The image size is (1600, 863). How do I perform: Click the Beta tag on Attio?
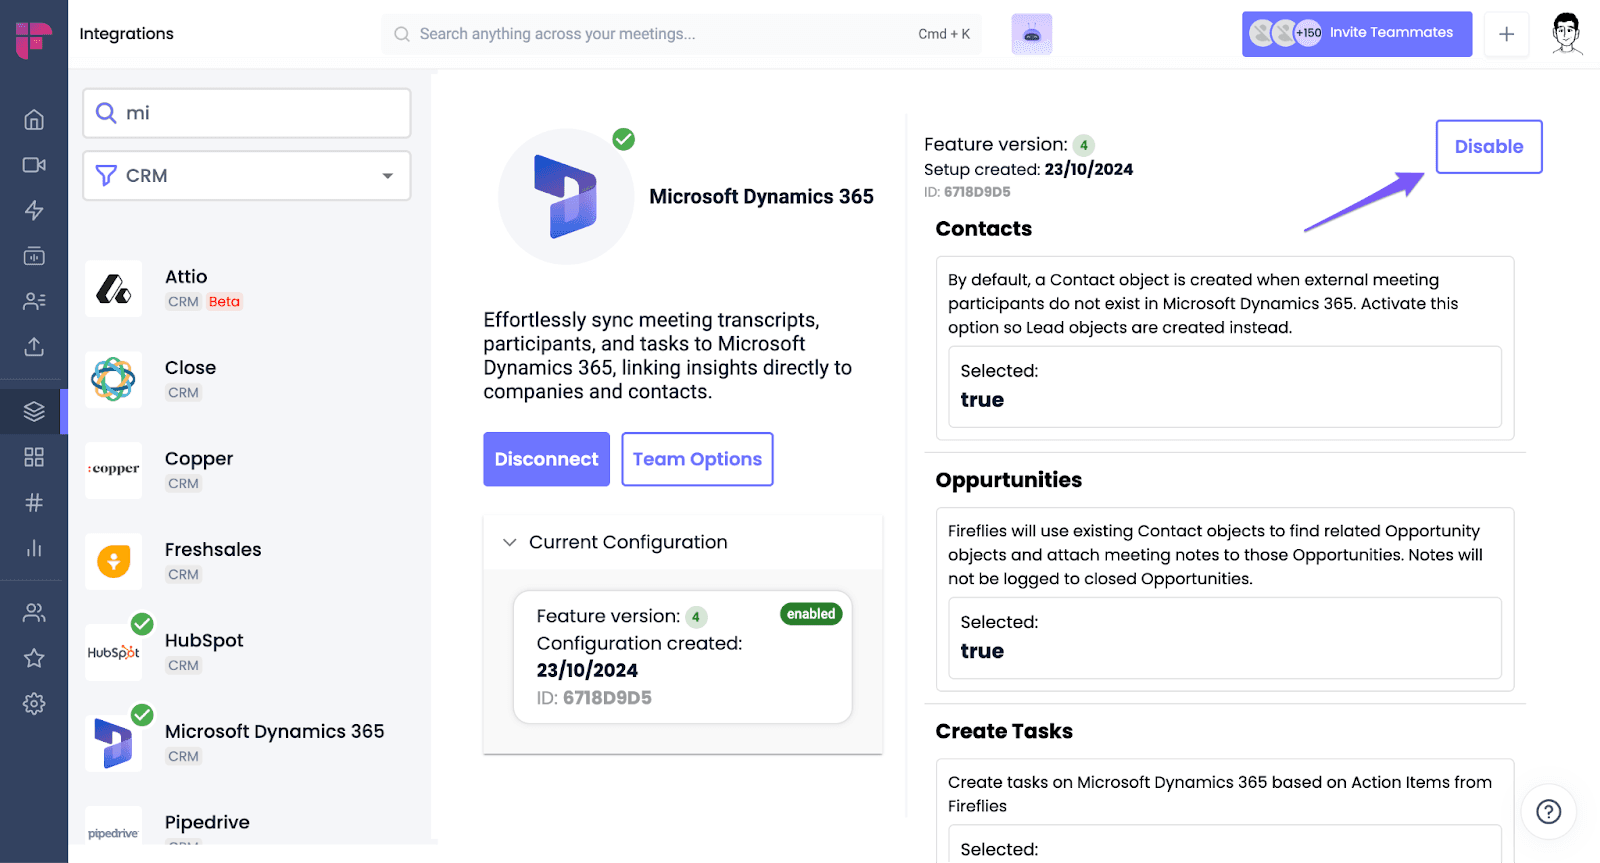224,302
